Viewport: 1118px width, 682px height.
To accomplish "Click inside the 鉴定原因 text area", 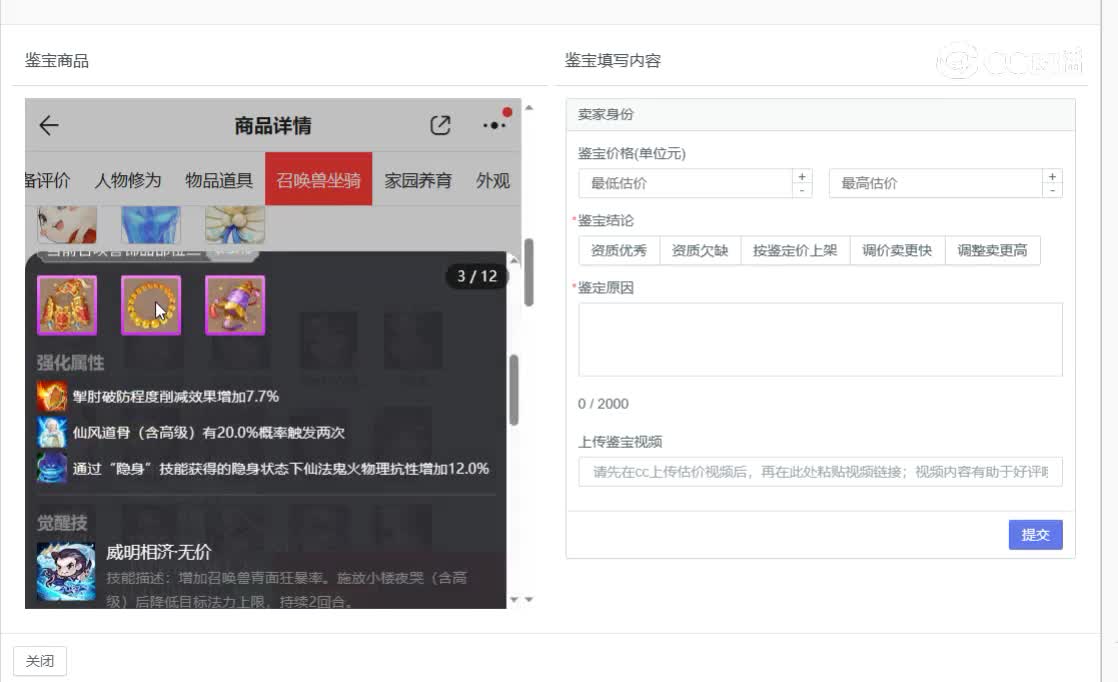I will [820, 338].
